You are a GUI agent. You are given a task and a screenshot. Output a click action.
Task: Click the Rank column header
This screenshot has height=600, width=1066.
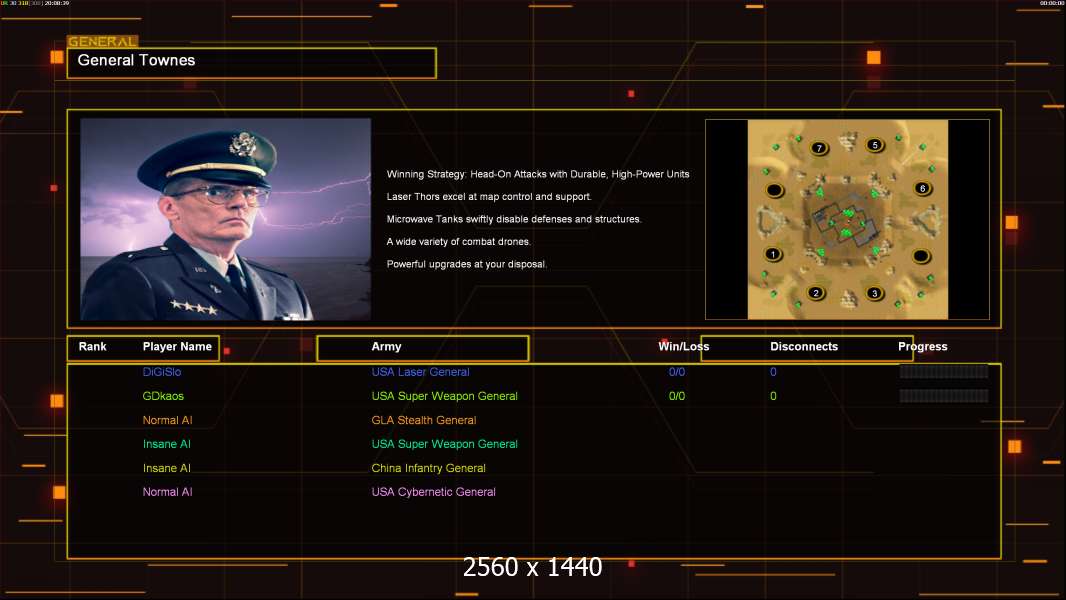(92, 347)
